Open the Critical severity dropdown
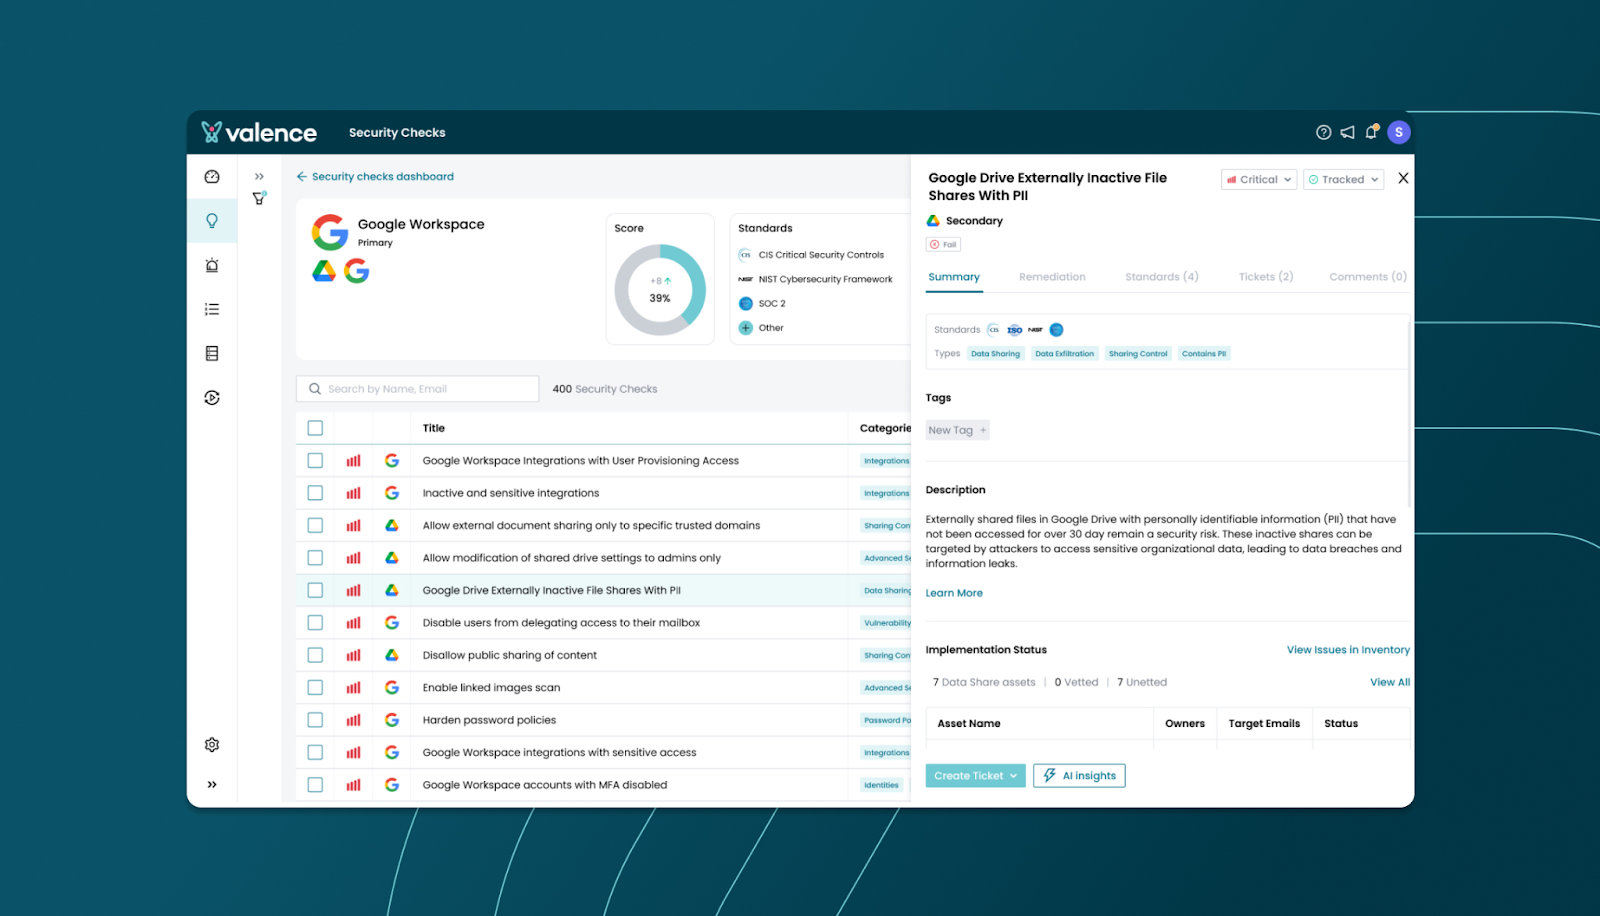This screenshot has width=1600, height=916. [1257, 179]
